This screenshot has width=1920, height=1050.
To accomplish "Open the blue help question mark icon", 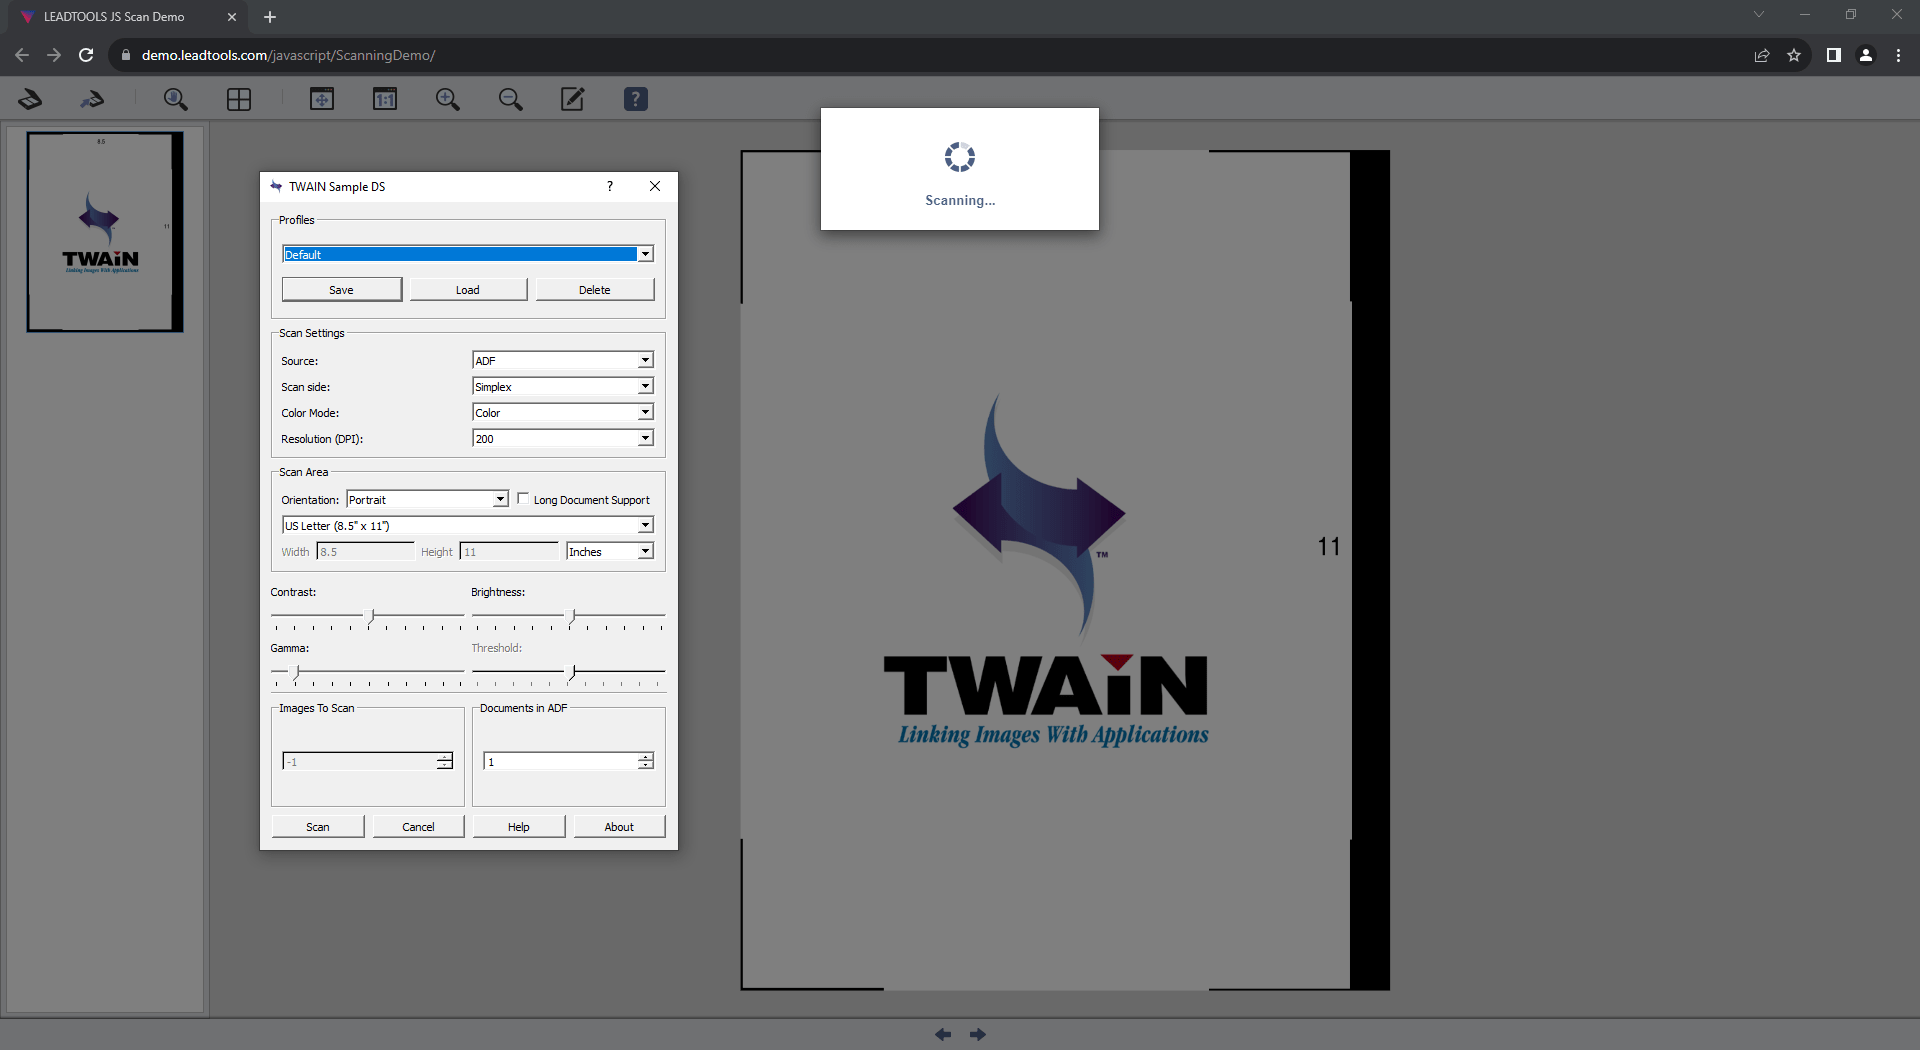I will tap(636, 99).
